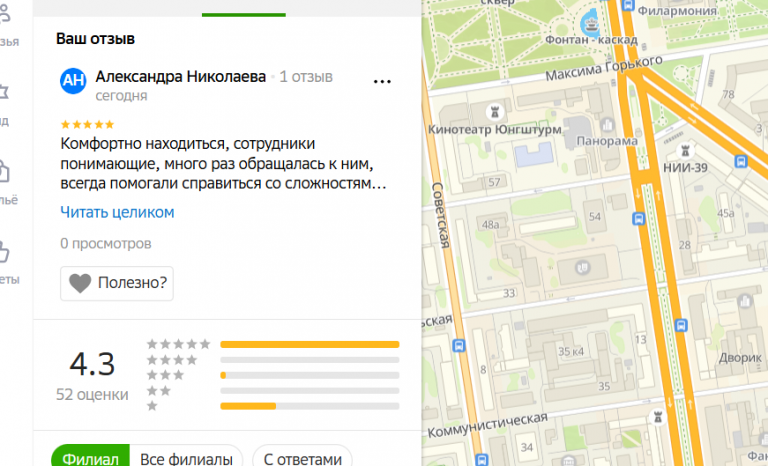
Task: Click the bus stop icon right of НИИ-39
Action: pos(741,161)
